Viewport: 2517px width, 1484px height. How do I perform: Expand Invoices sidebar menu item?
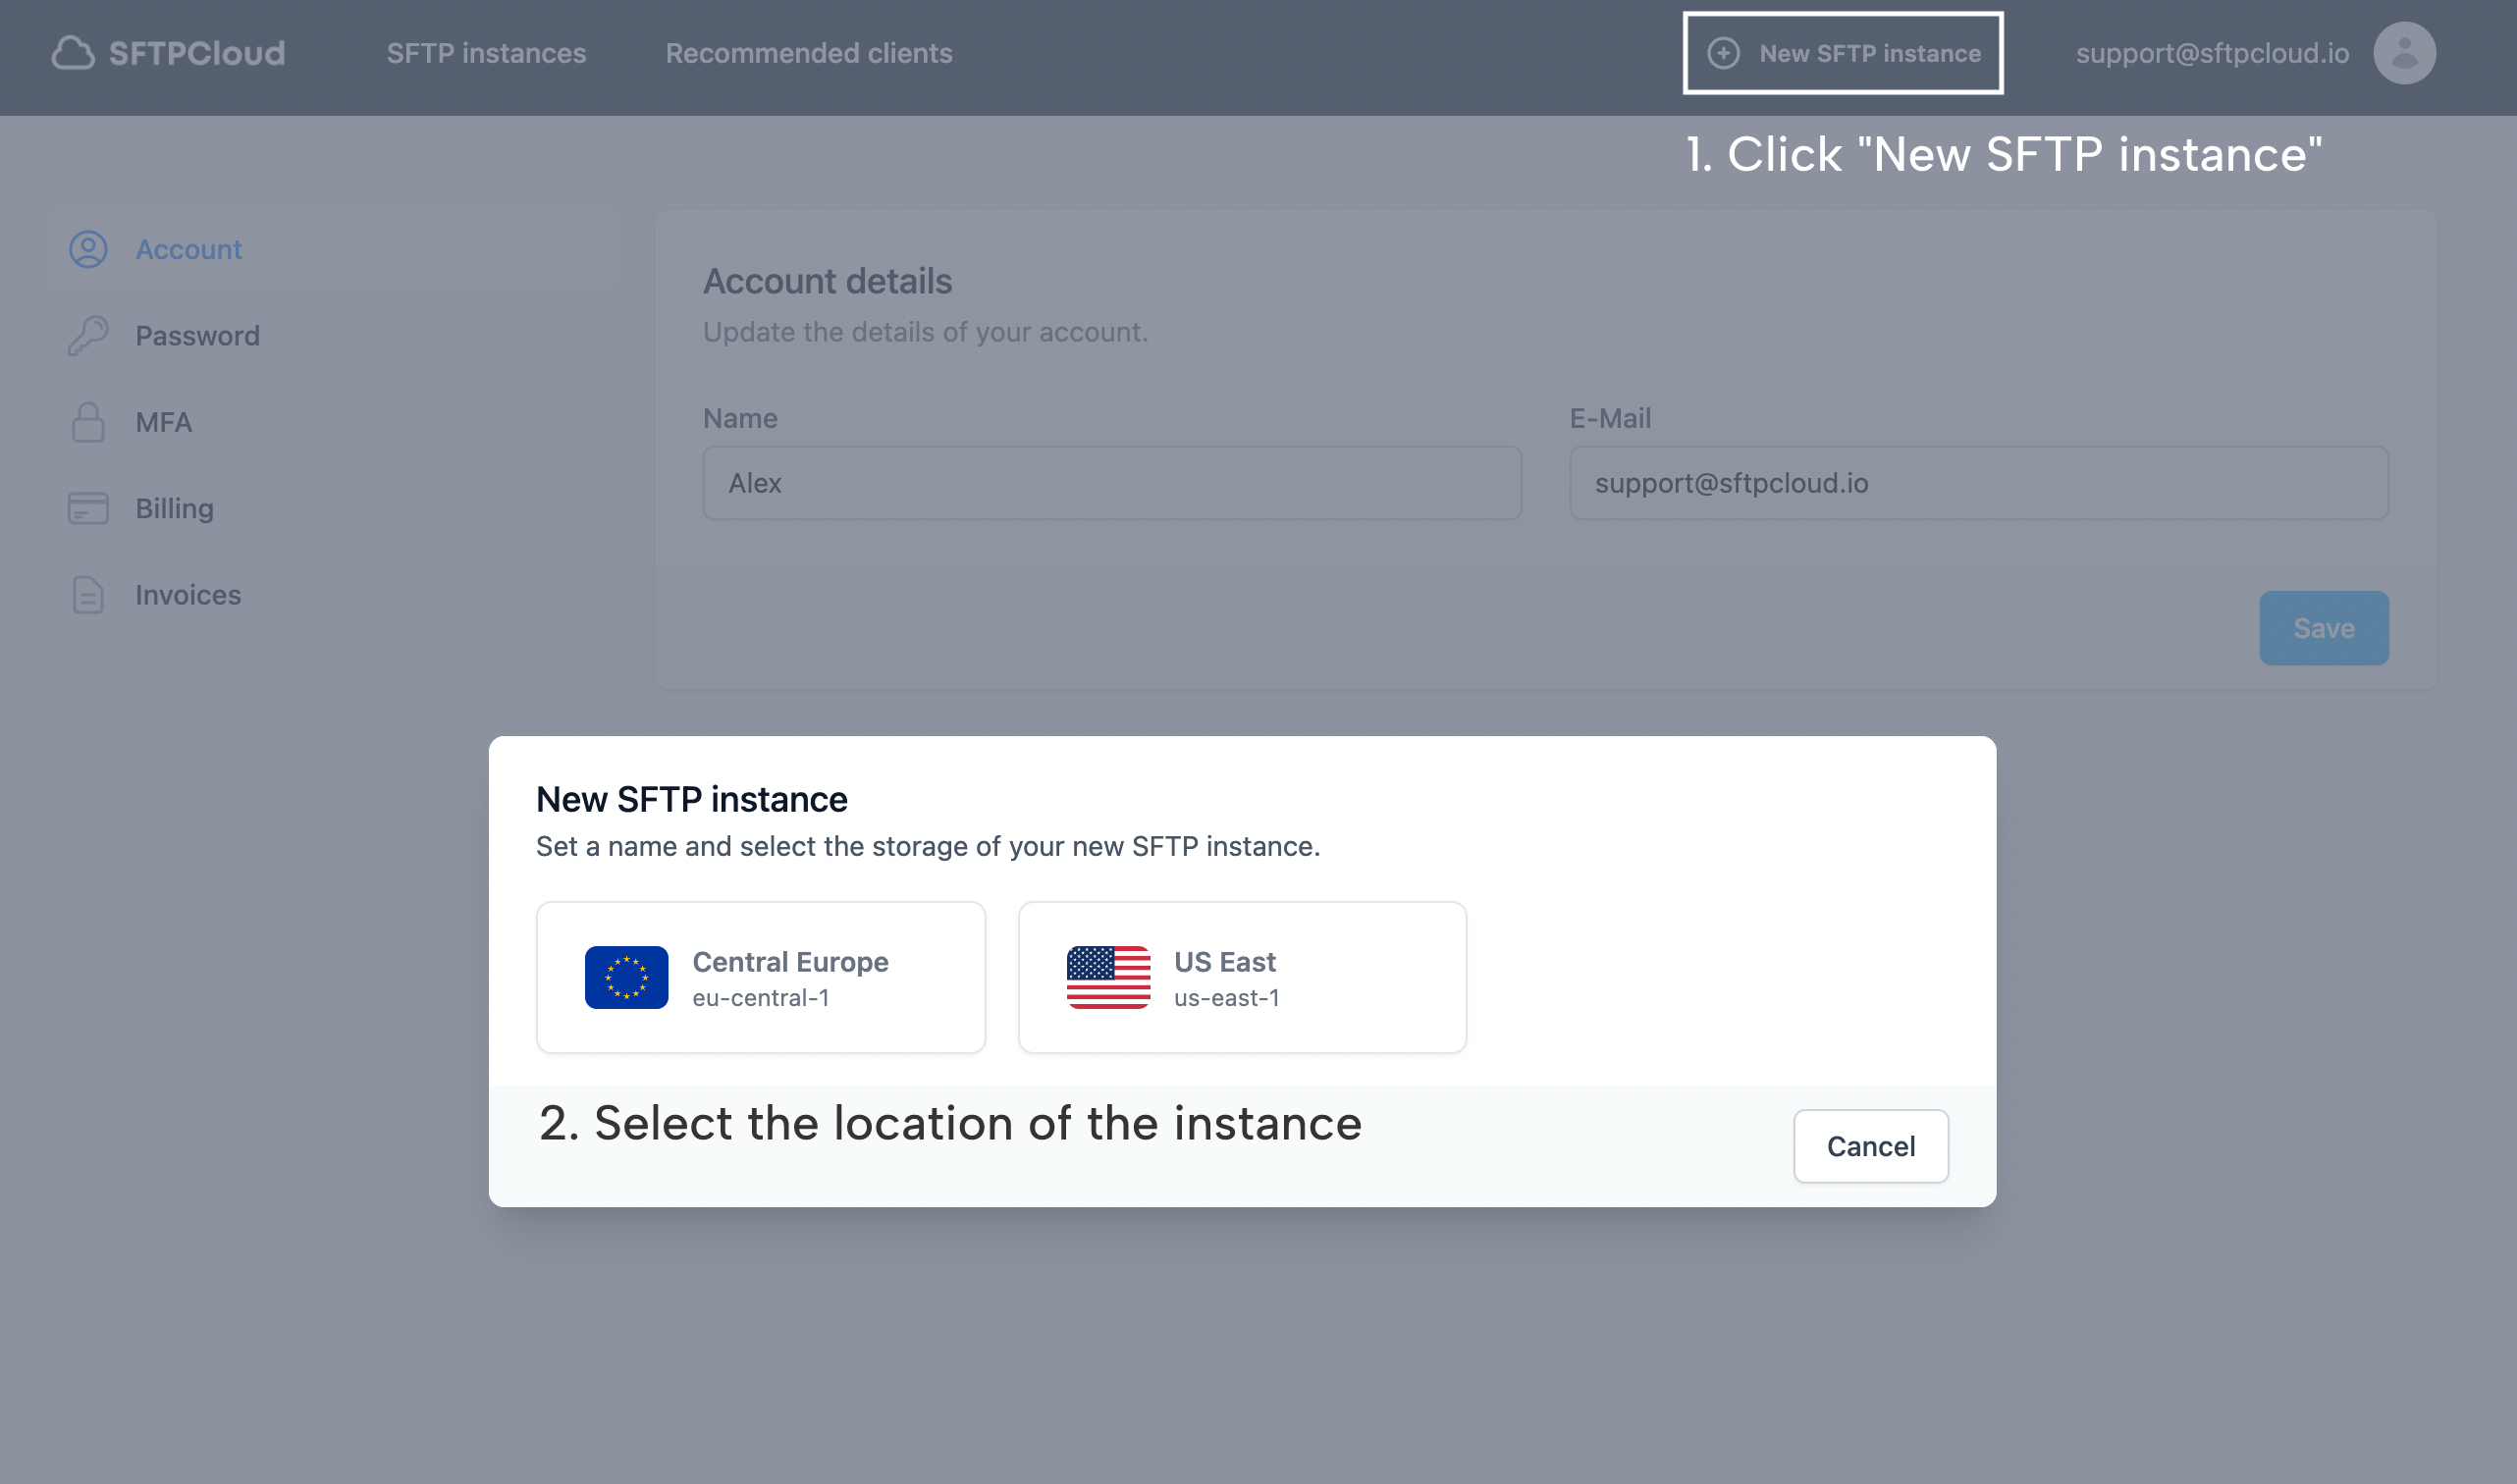(x=189, y=594)
